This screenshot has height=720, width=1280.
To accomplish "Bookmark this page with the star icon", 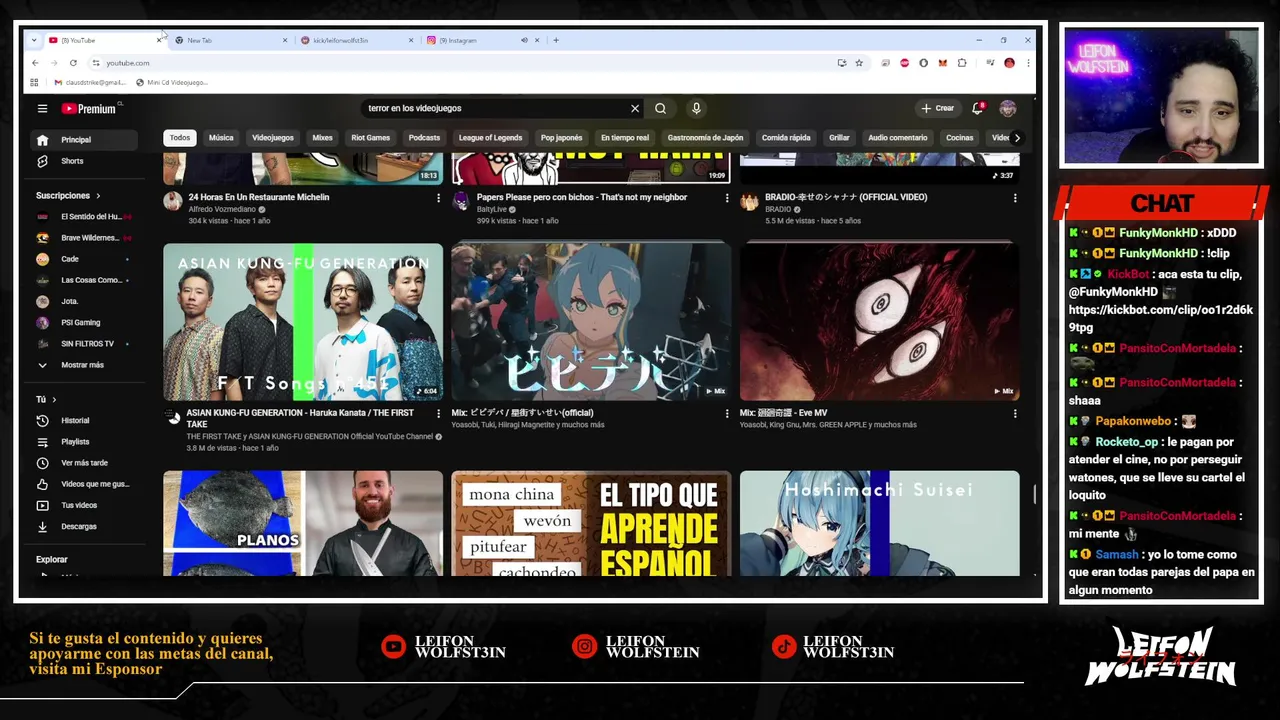I will [x=859, y=63].
